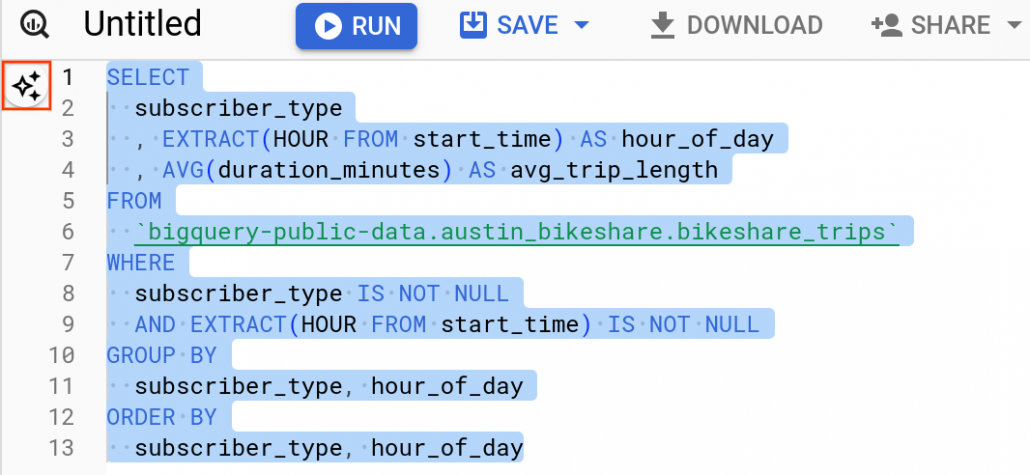
Task: Click avg_trip_length alias in the query
Action: (614, 170)
